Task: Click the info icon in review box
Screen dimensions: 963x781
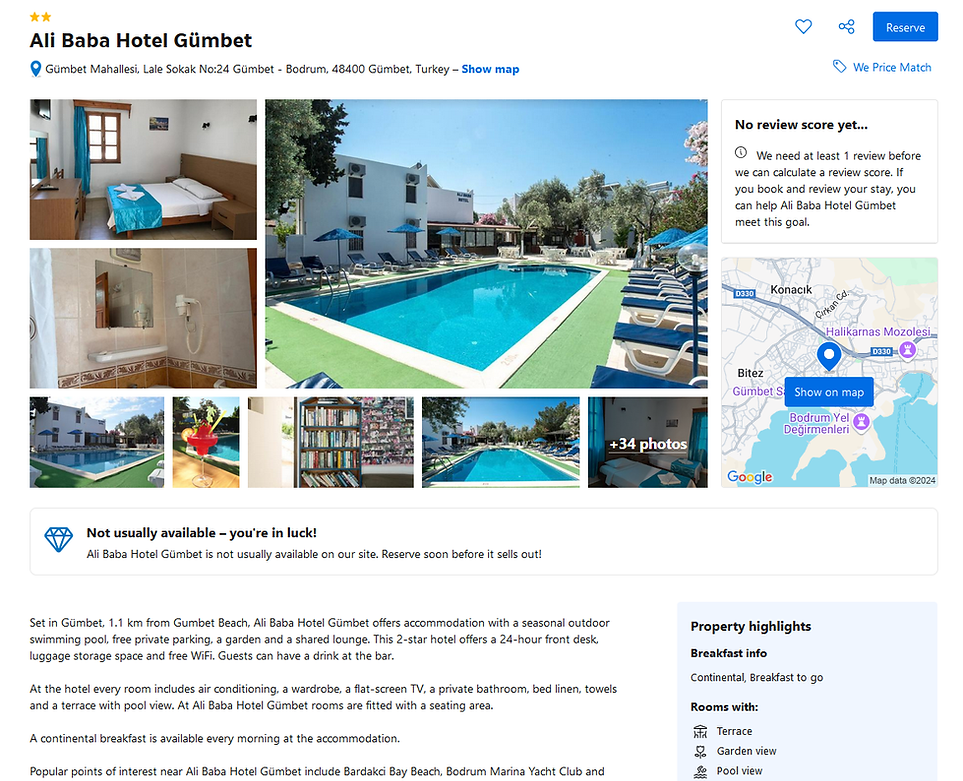Action: click(741, 152)
